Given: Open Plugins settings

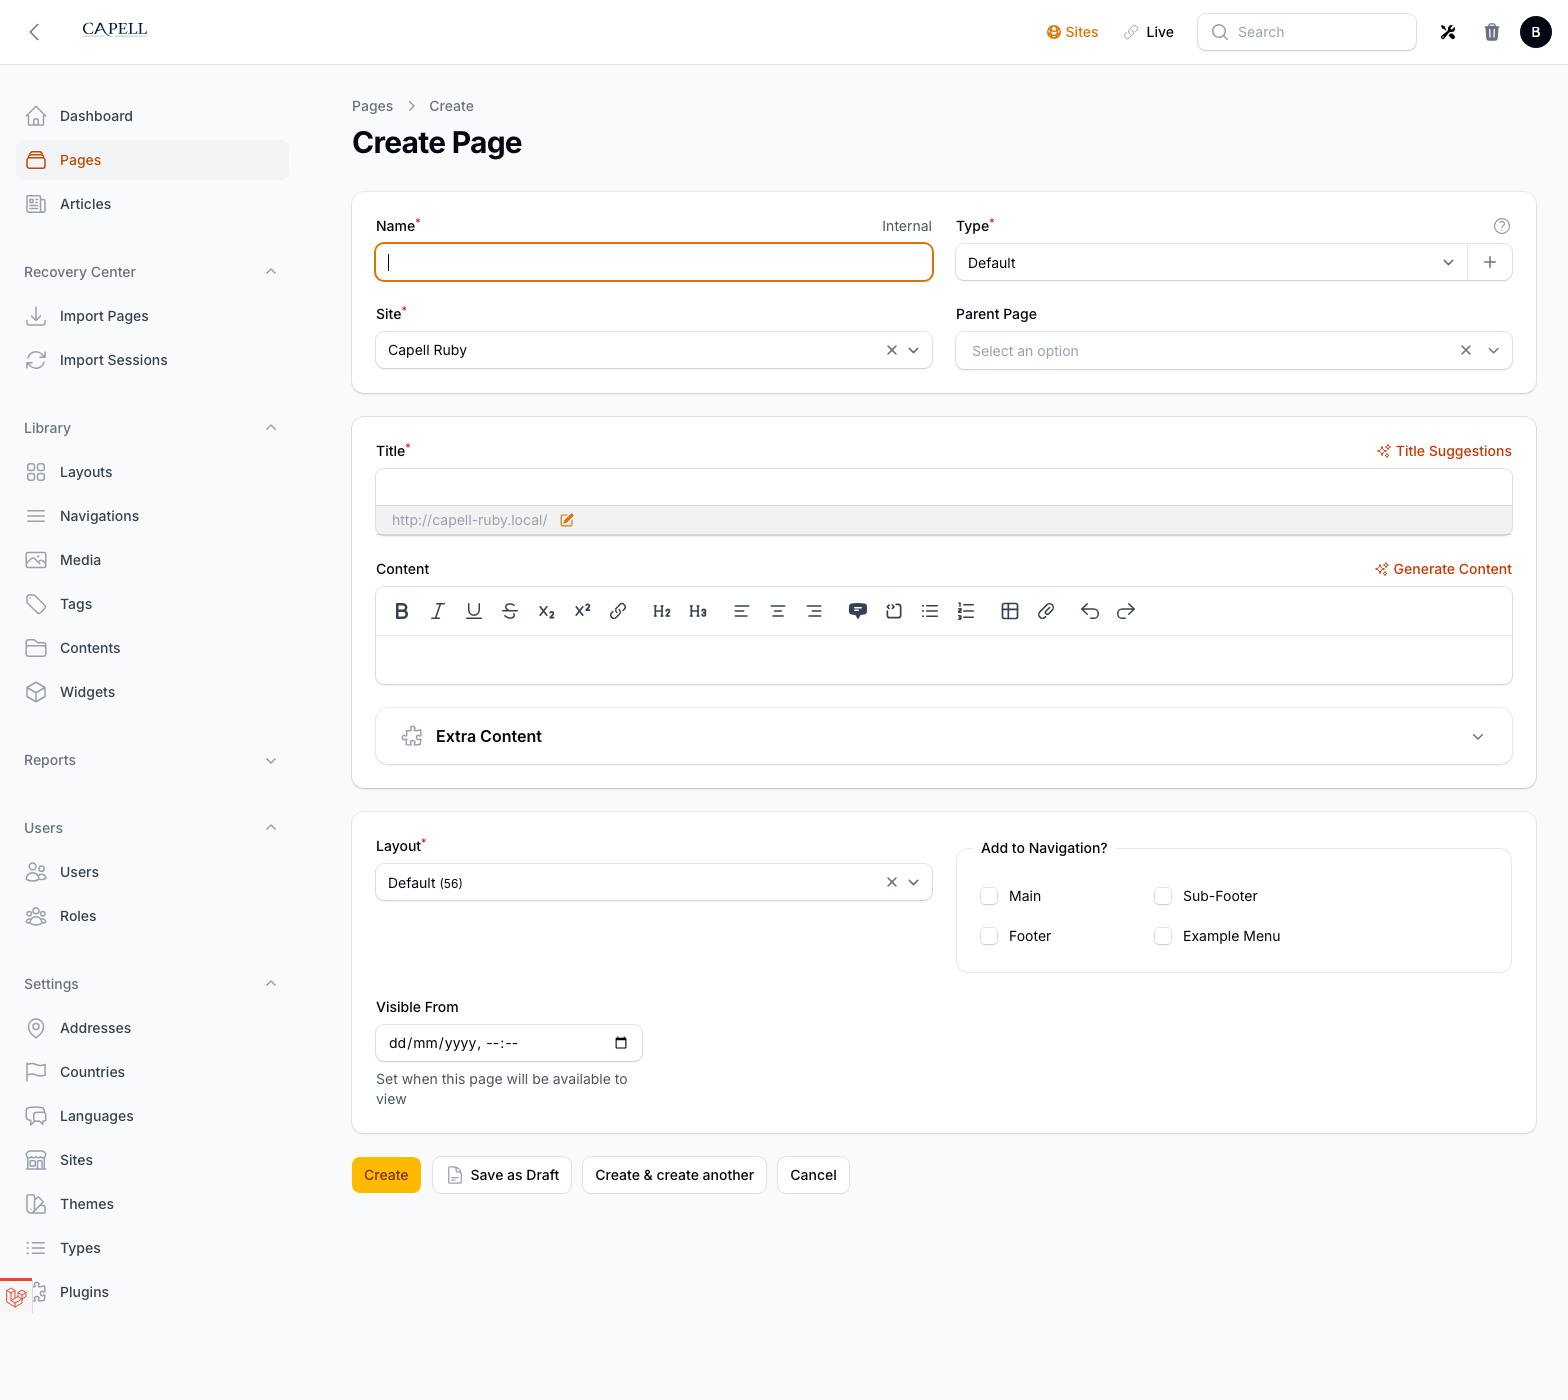Looking at the screenshot, I should [152, 1292].
